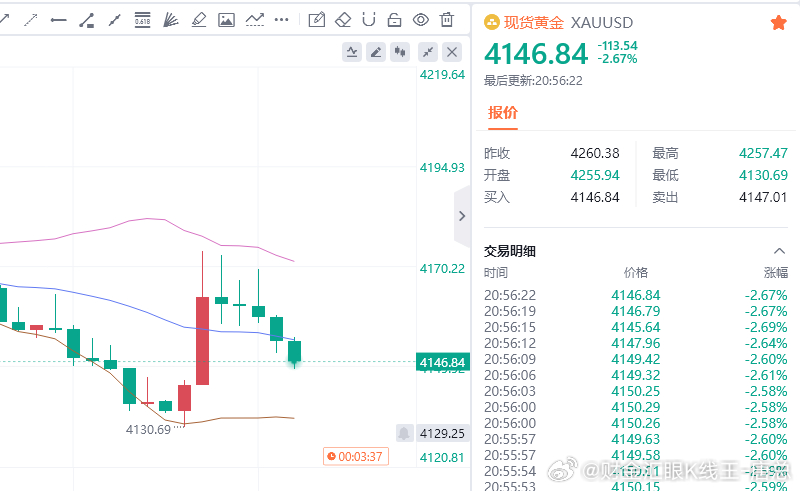
Task: Click the tall red candlestick on chart
Action: click(203, 340)
